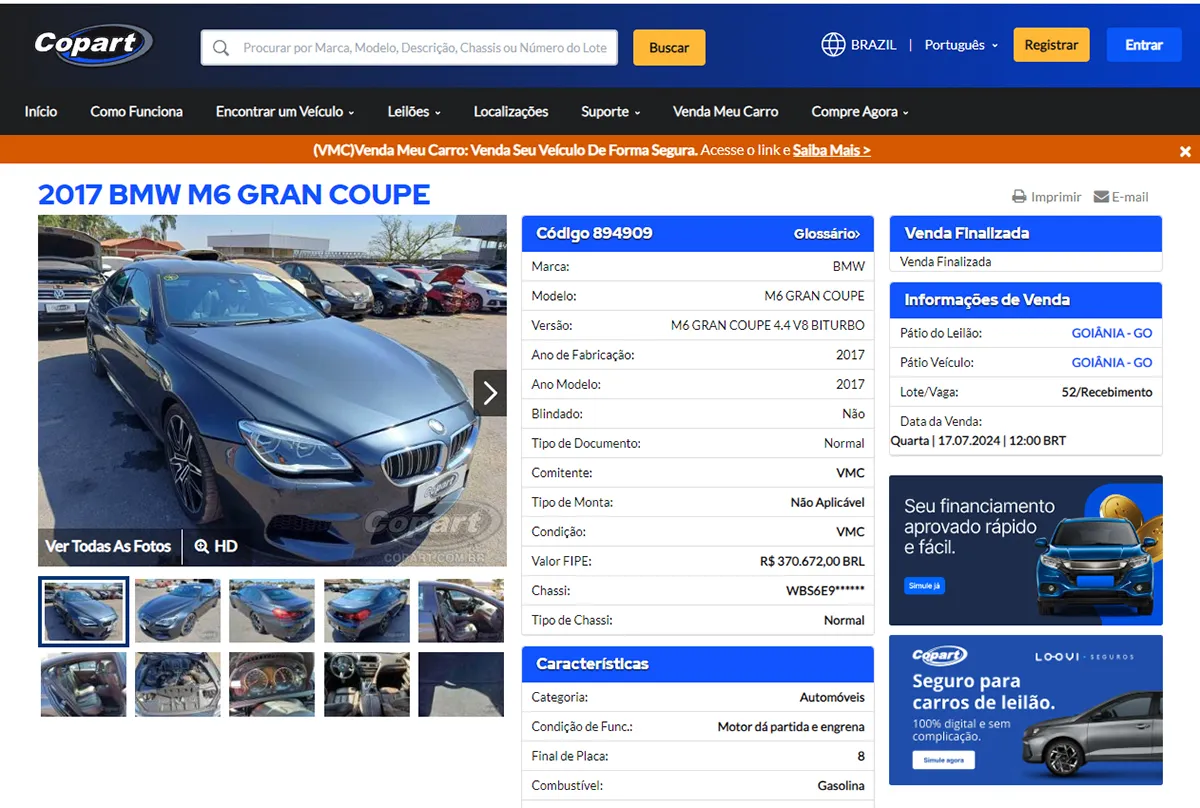Click the printer Imprimir icon
1200x808 pixels.
tap(1019, 197)
